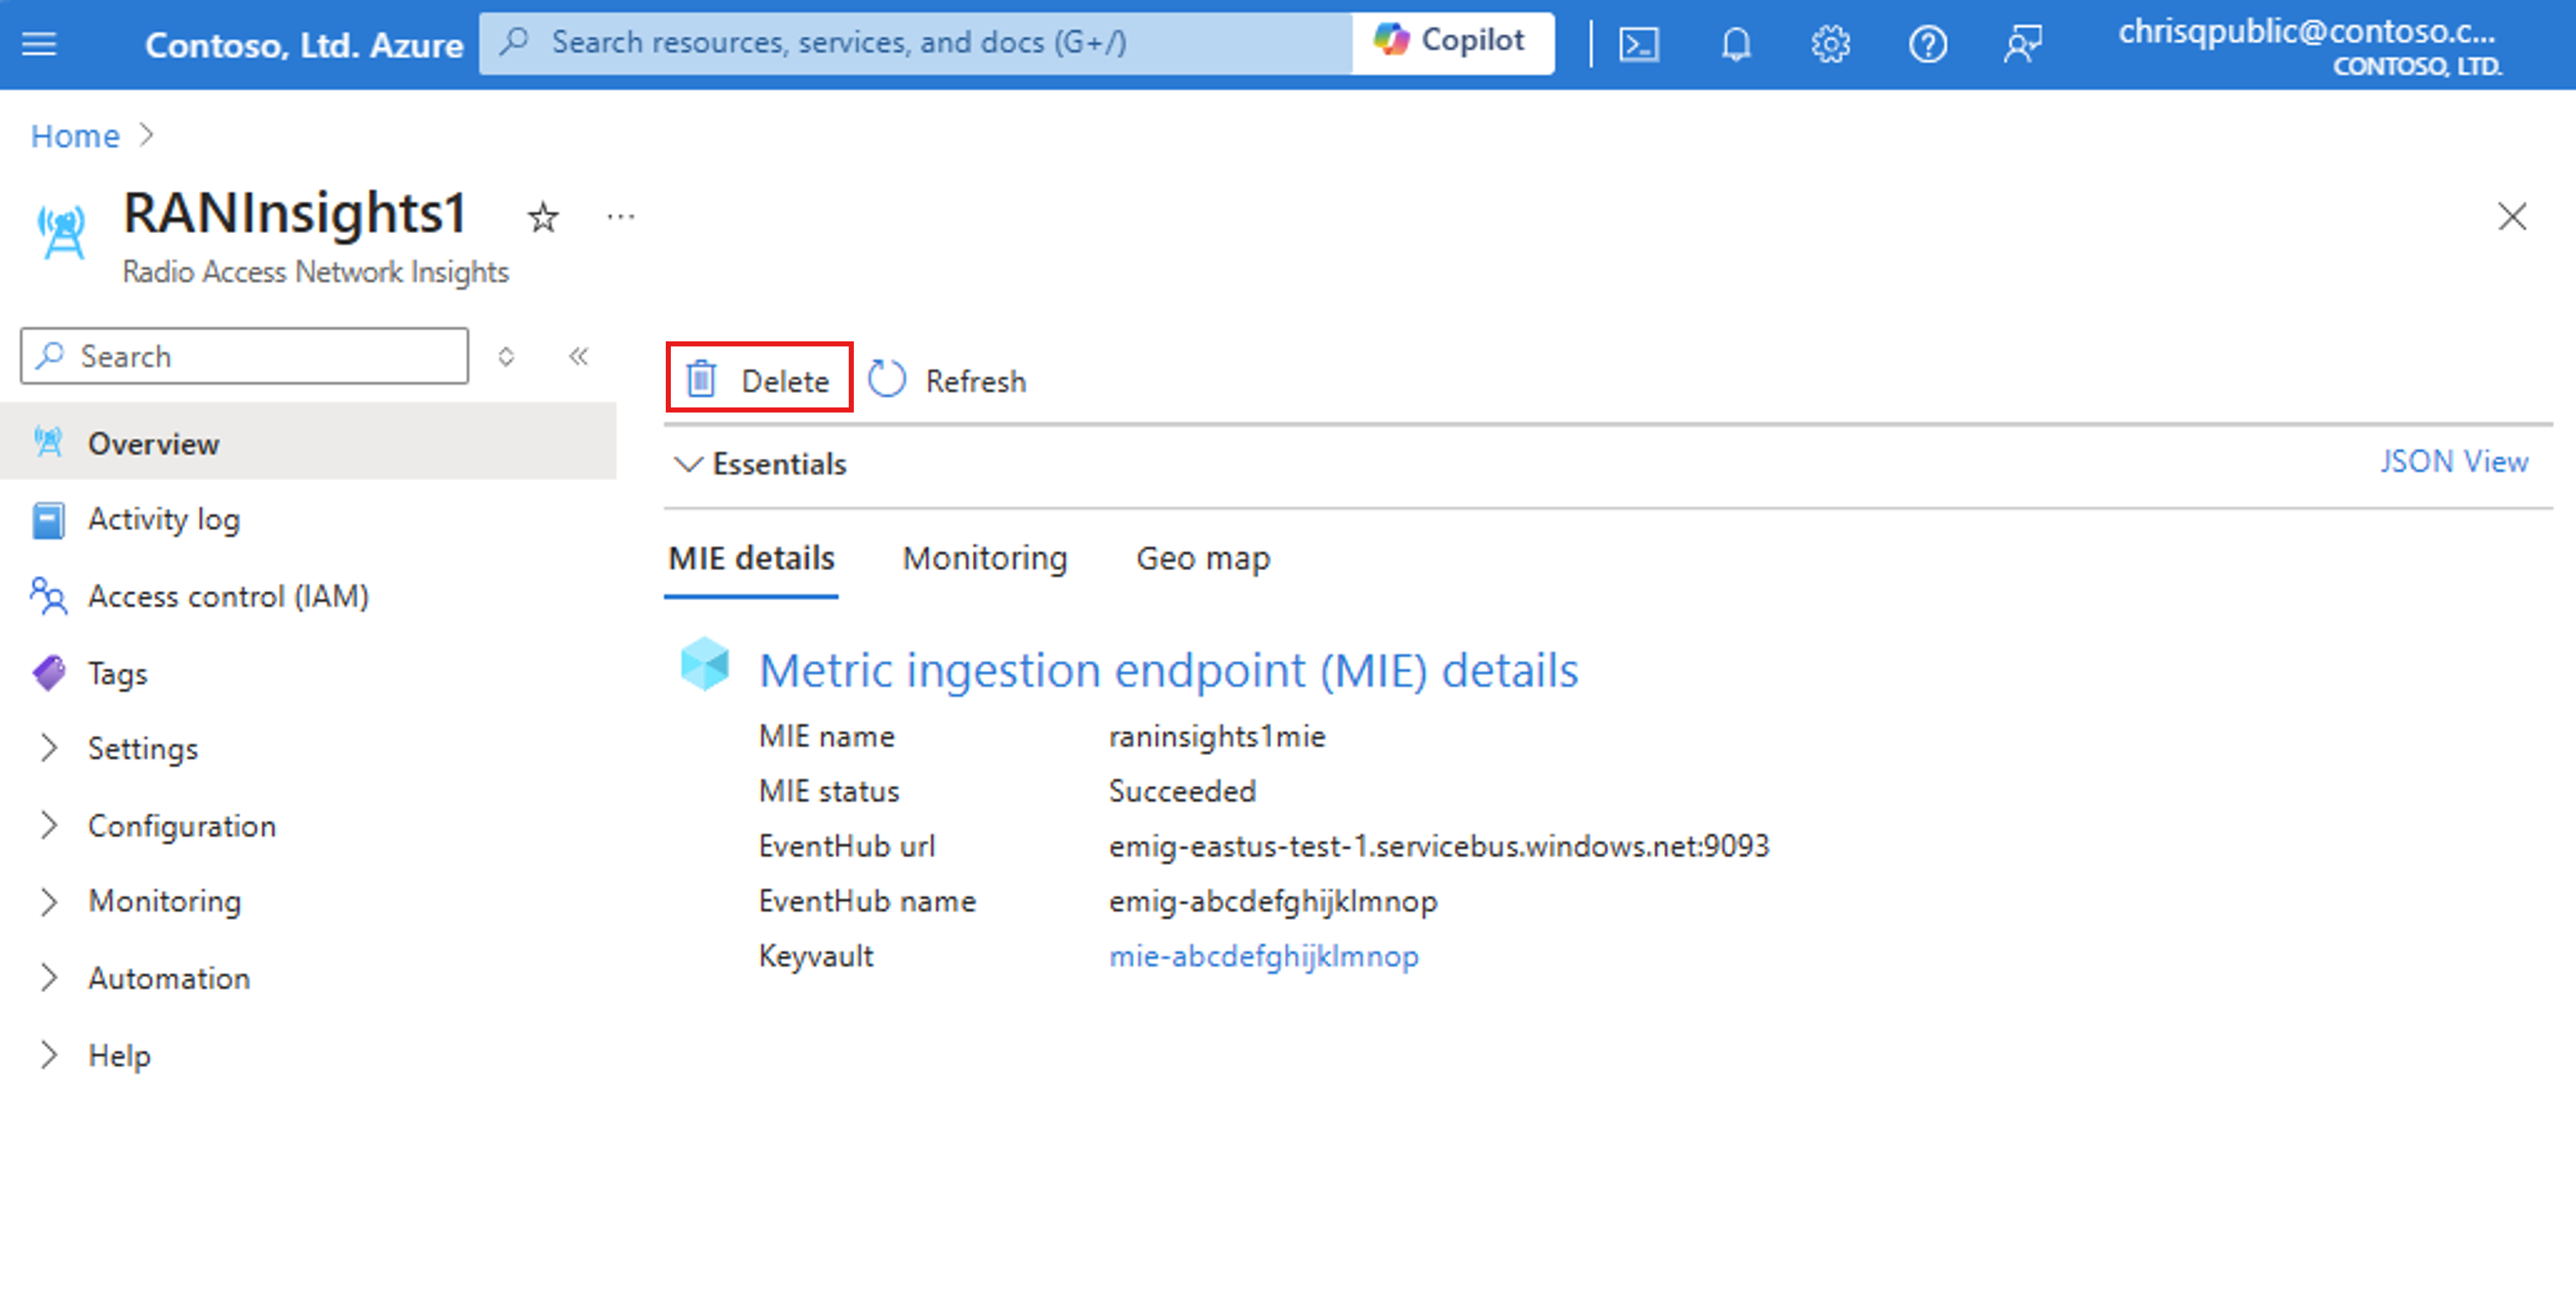Viewport: 2576px width, 1316px height.
Task: Click the Tags icon
Action: point(50,670)
